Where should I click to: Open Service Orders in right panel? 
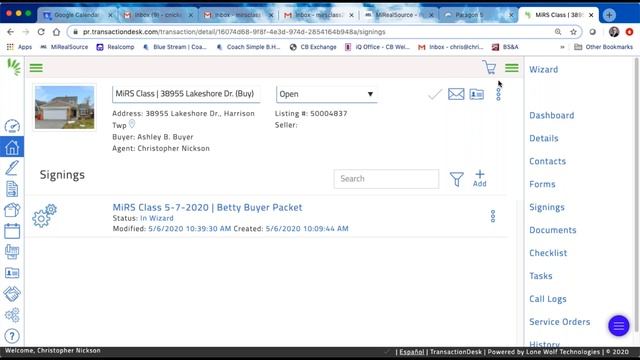pos(560,322)
